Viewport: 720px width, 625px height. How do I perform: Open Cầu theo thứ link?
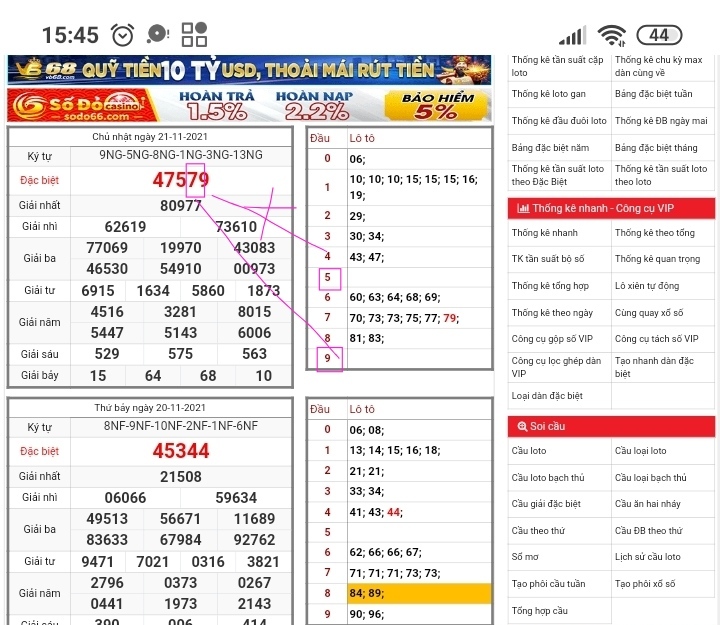pyautogui.click(x=538, y=530)
